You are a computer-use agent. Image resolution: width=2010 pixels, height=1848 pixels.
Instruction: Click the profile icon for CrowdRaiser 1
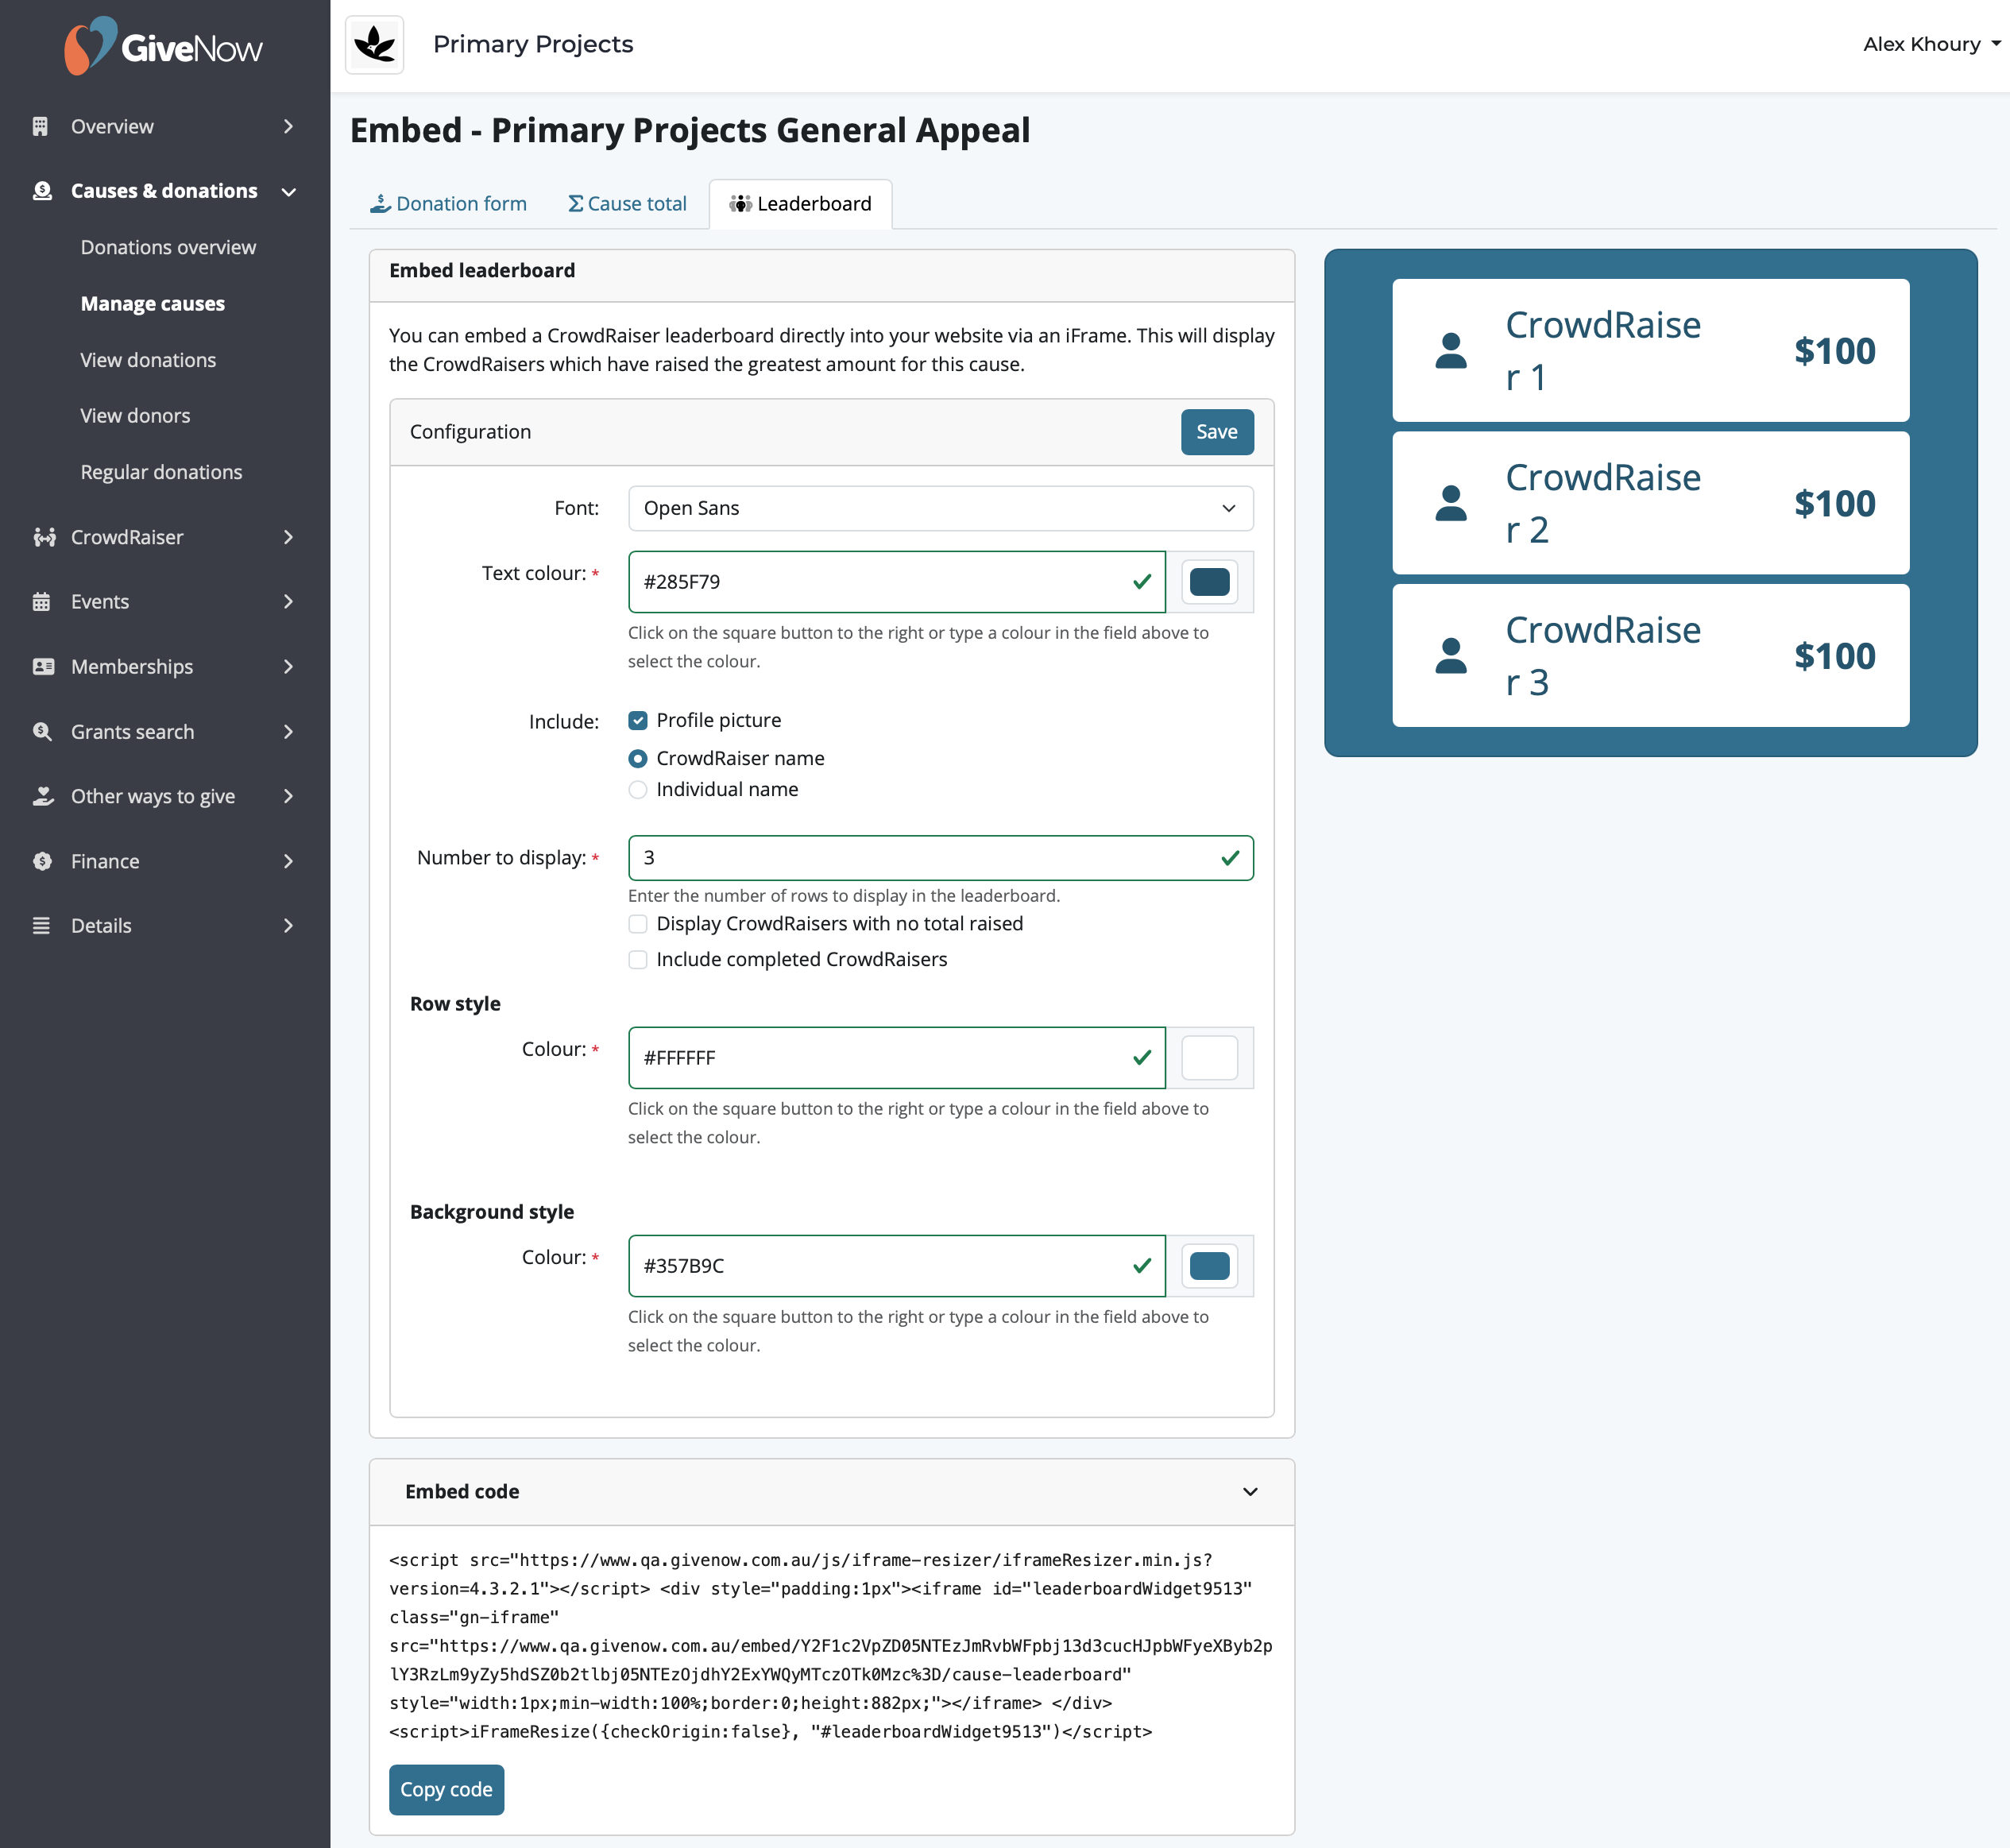pos(1451,351)
